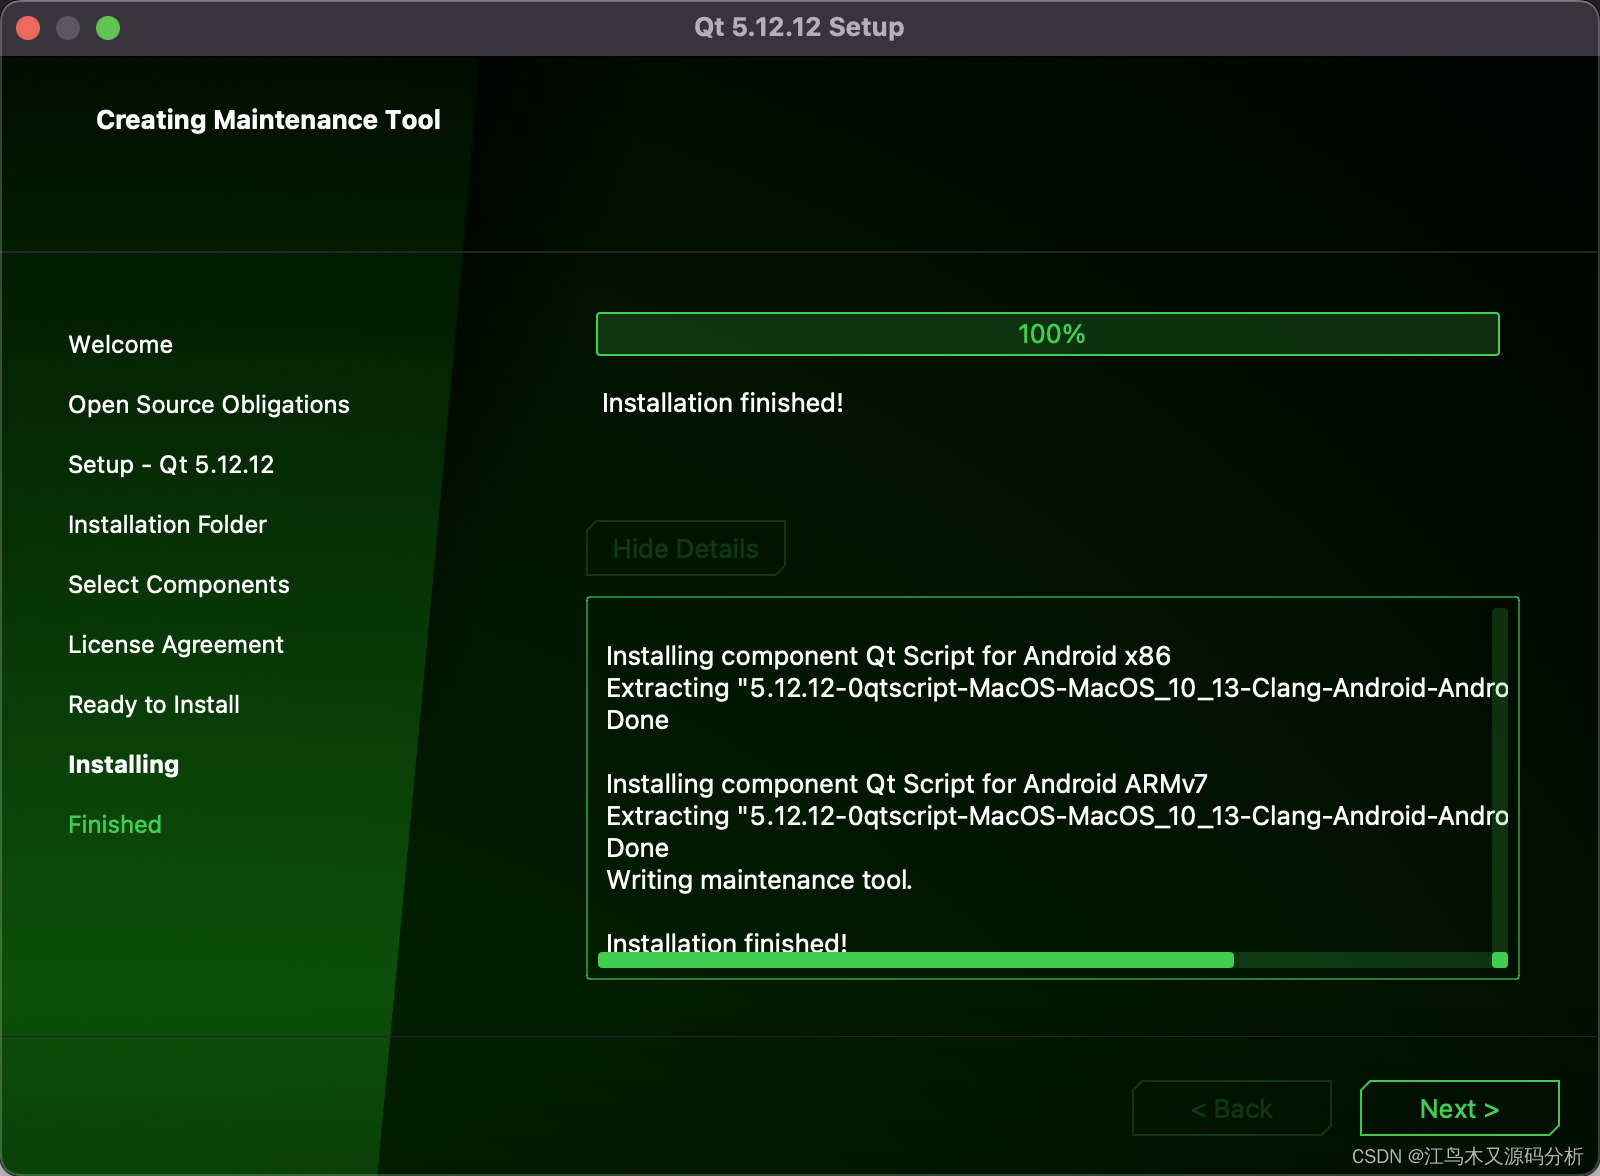Viewport: 1600px width, 1176px height.
Task: Open the License Agreement step
Action: [x=175, y=644]
